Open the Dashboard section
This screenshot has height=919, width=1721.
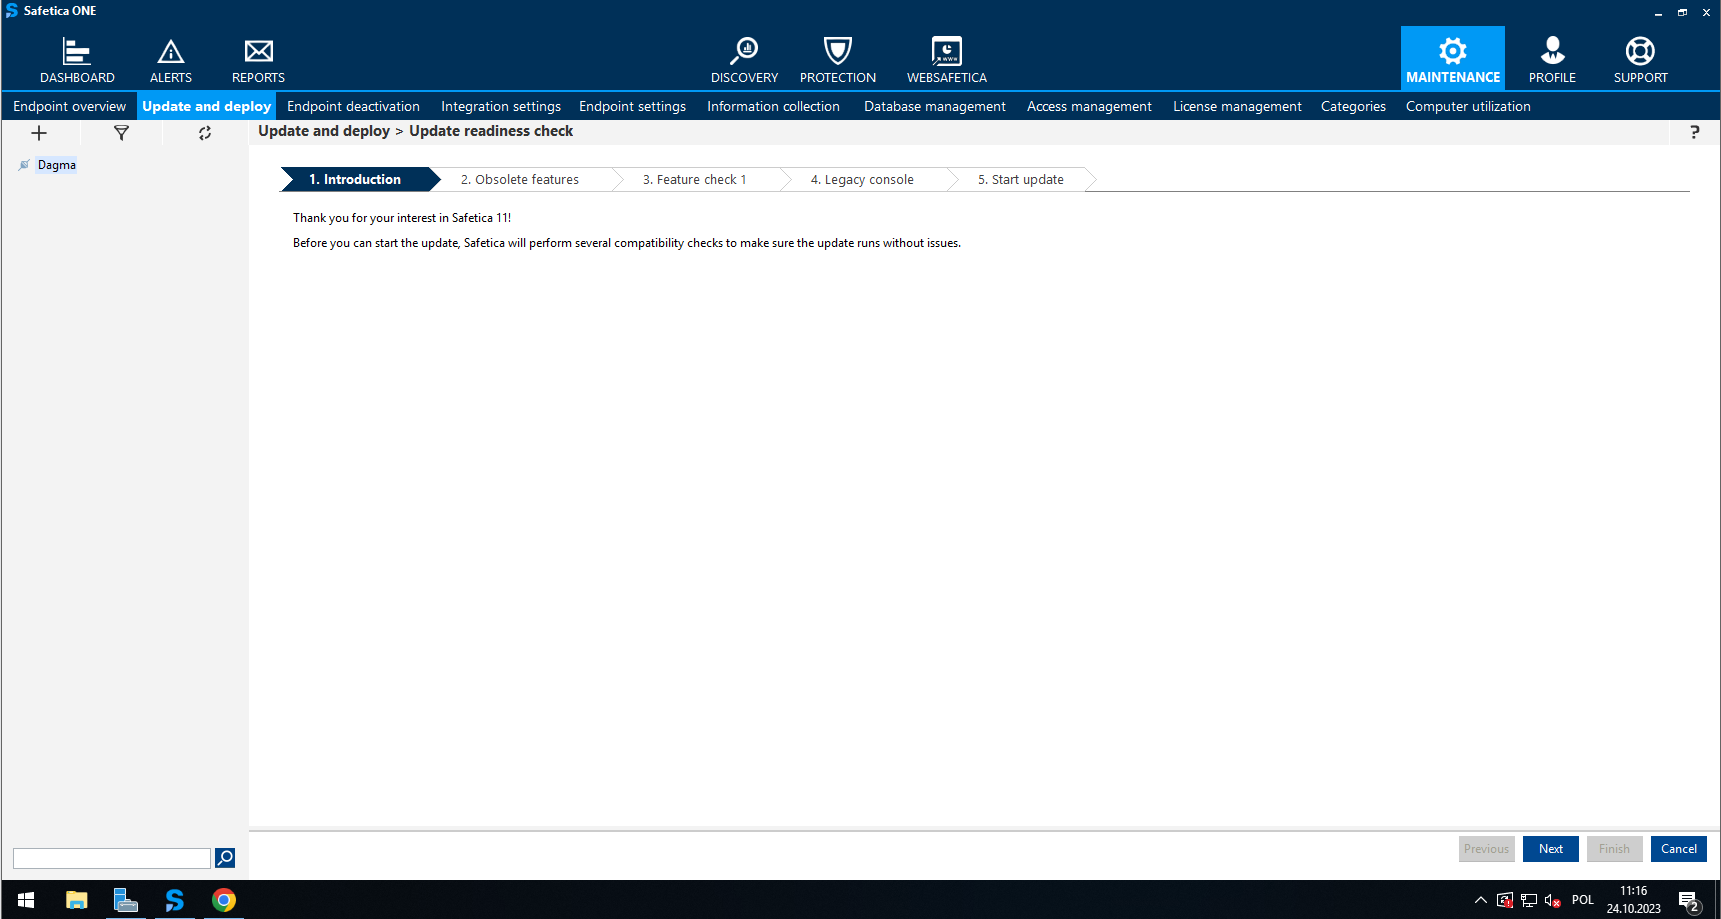(x=77, y=59)
